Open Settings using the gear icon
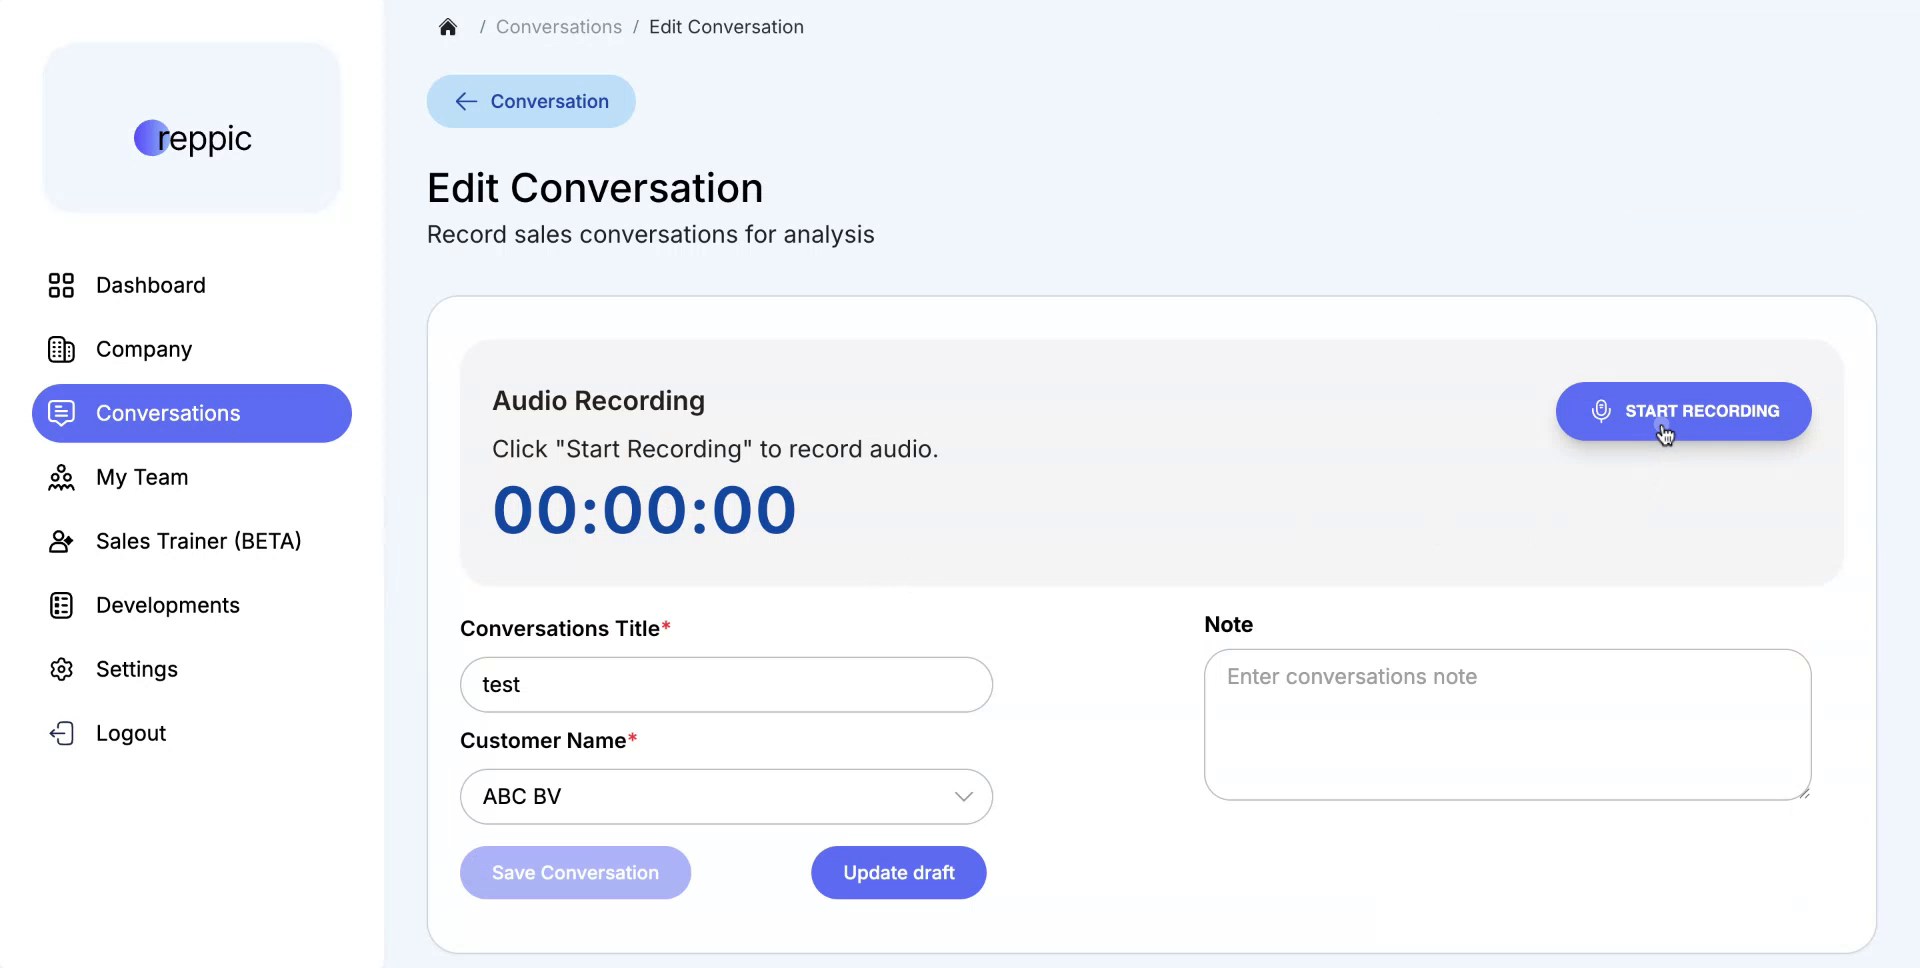This screenshot has width=1920, height=968. pos(61,669)
